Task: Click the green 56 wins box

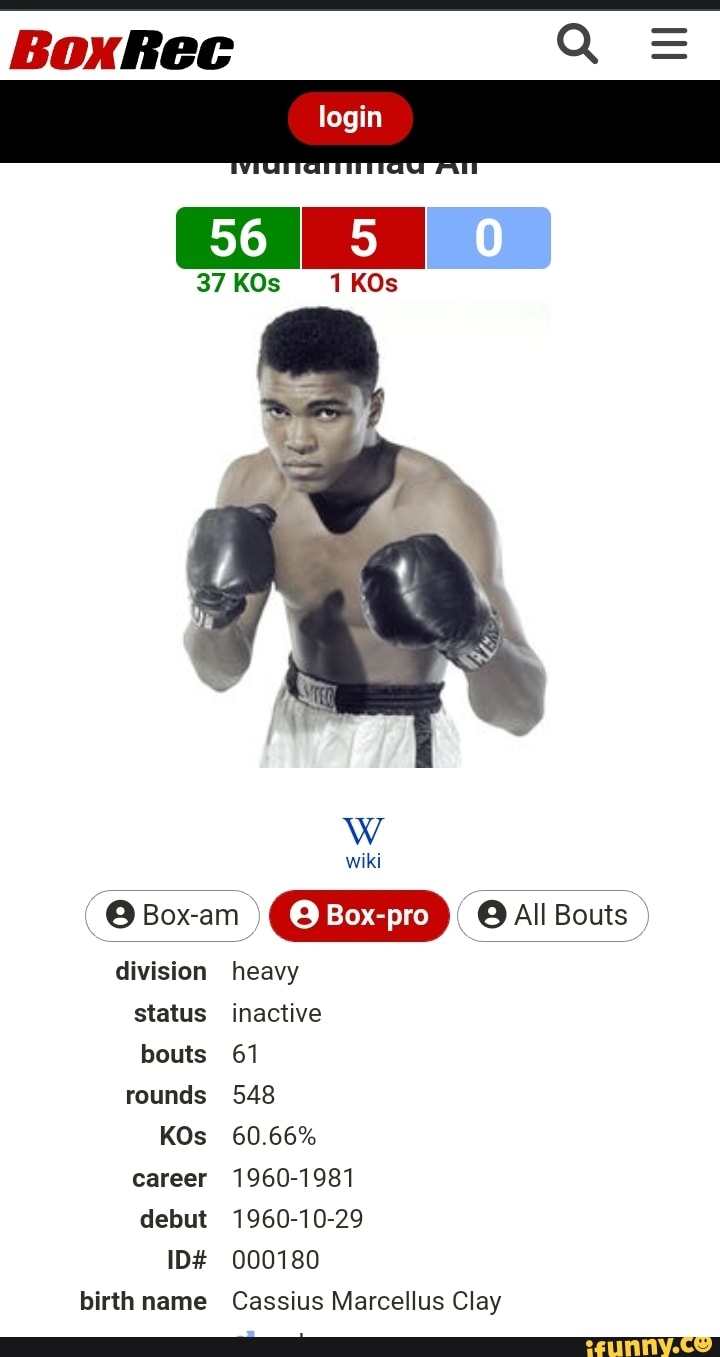Action: click(x=238, y=238)
